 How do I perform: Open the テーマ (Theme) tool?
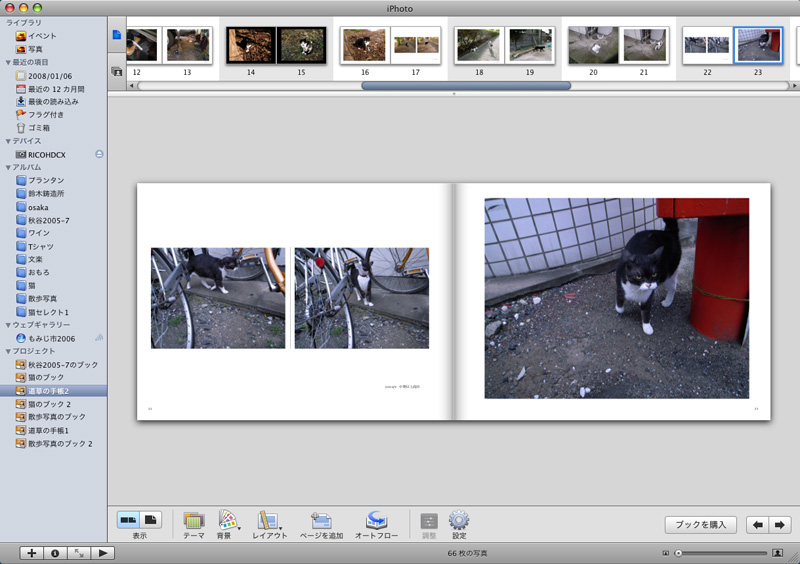pyautogui.click(x=193, y=521)
